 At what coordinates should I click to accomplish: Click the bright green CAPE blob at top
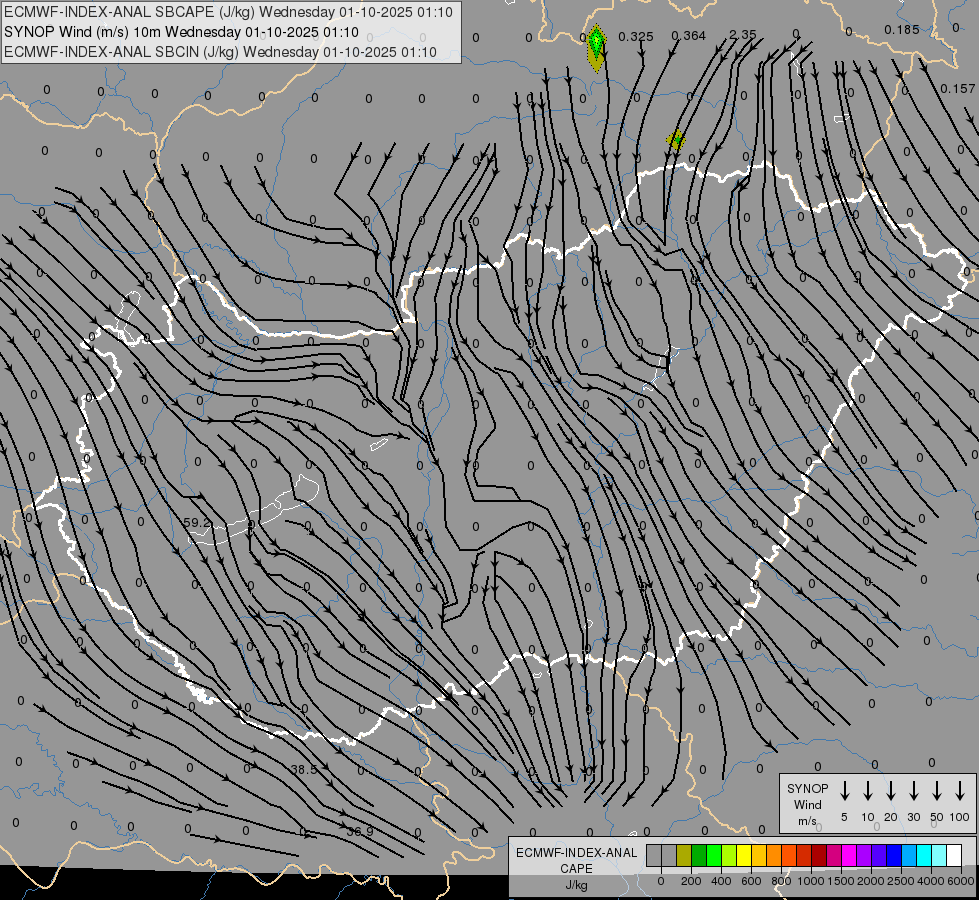[x=596, y=43]
